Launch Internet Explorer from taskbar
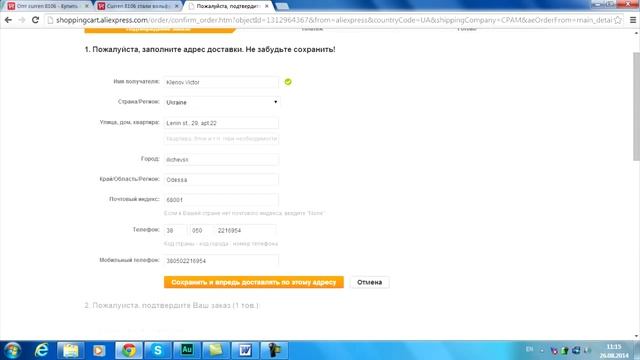This screenshot has width=640, height=360. (x=41, y=350)
